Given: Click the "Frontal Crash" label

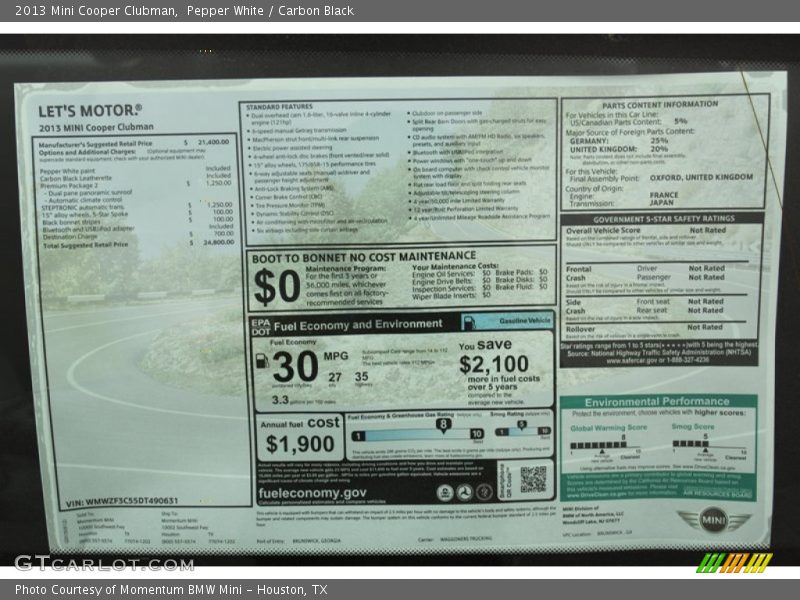Looking at the screenshot, I should tap(579, 273).
